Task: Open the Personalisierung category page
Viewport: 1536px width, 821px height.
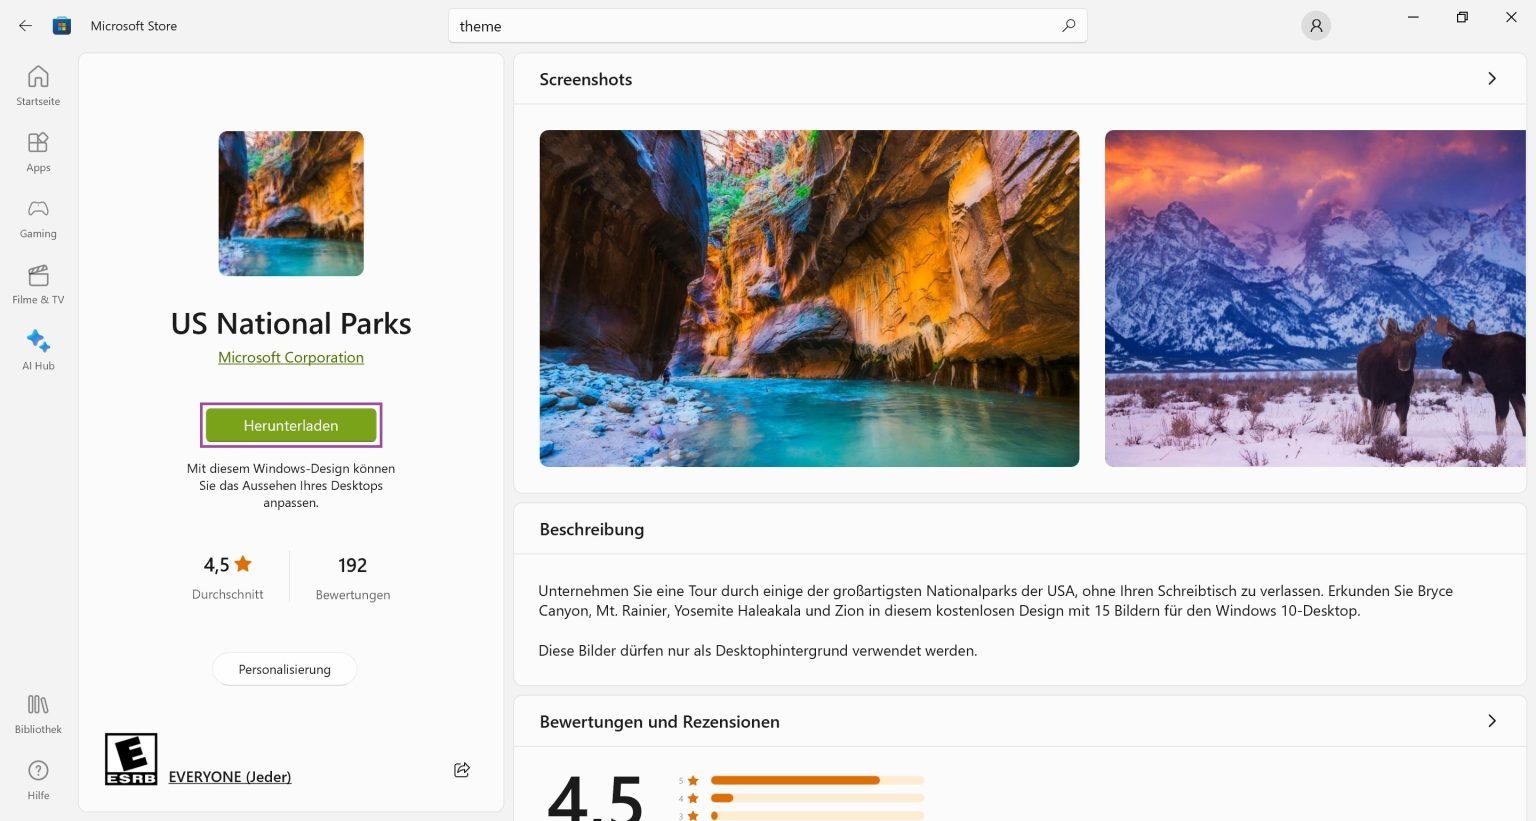Action: [284, 669]
